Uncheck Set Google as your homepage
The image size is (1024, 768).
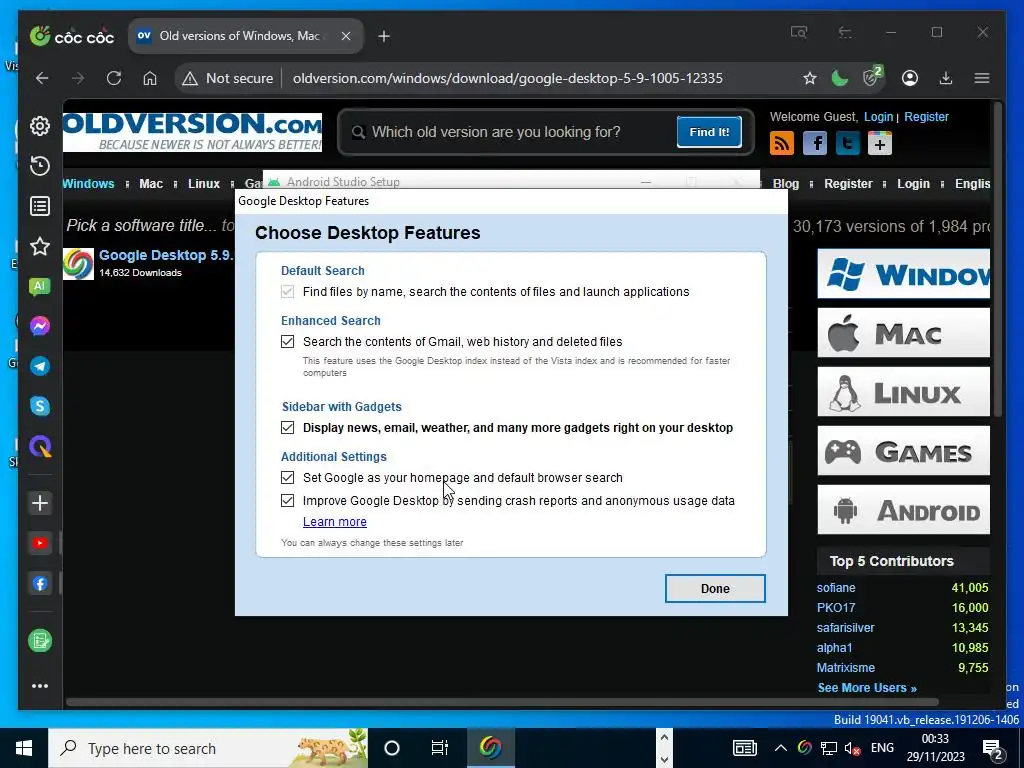(x=287, y=477)
